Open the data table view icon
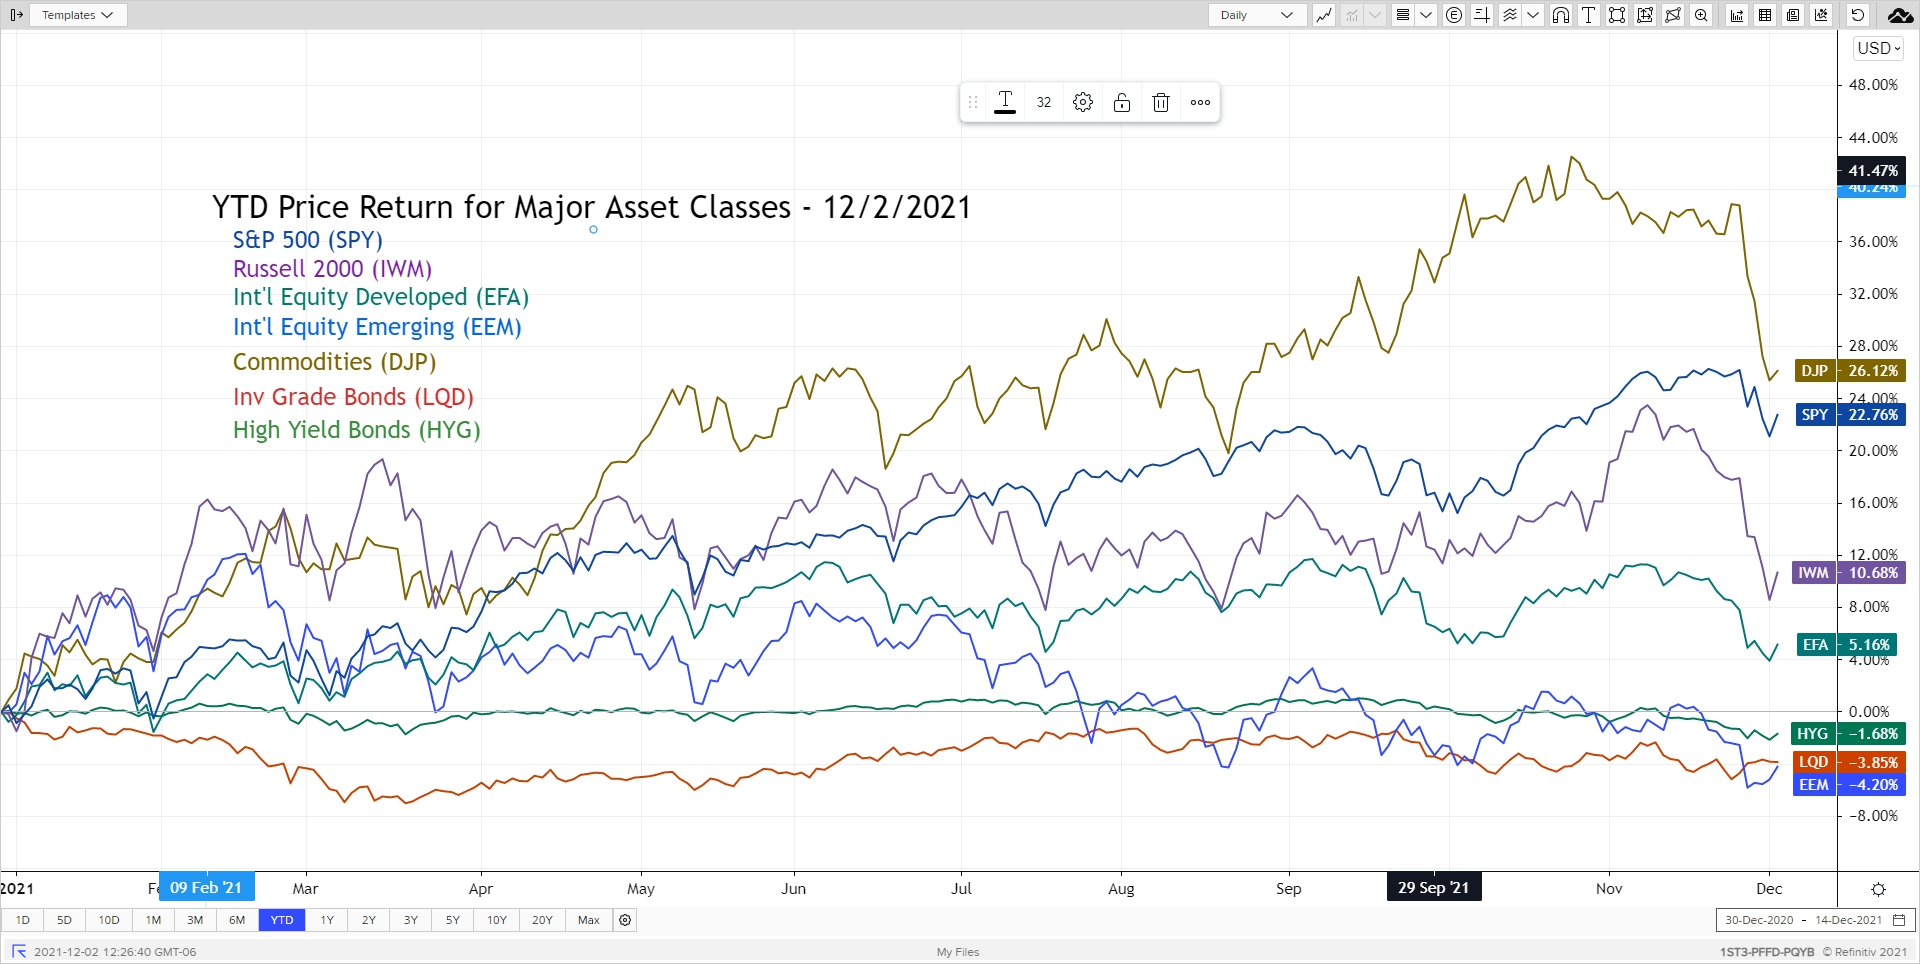The height and width of the screenshot is (964, 1920). pyautogui.click(x=1765, y=15)
